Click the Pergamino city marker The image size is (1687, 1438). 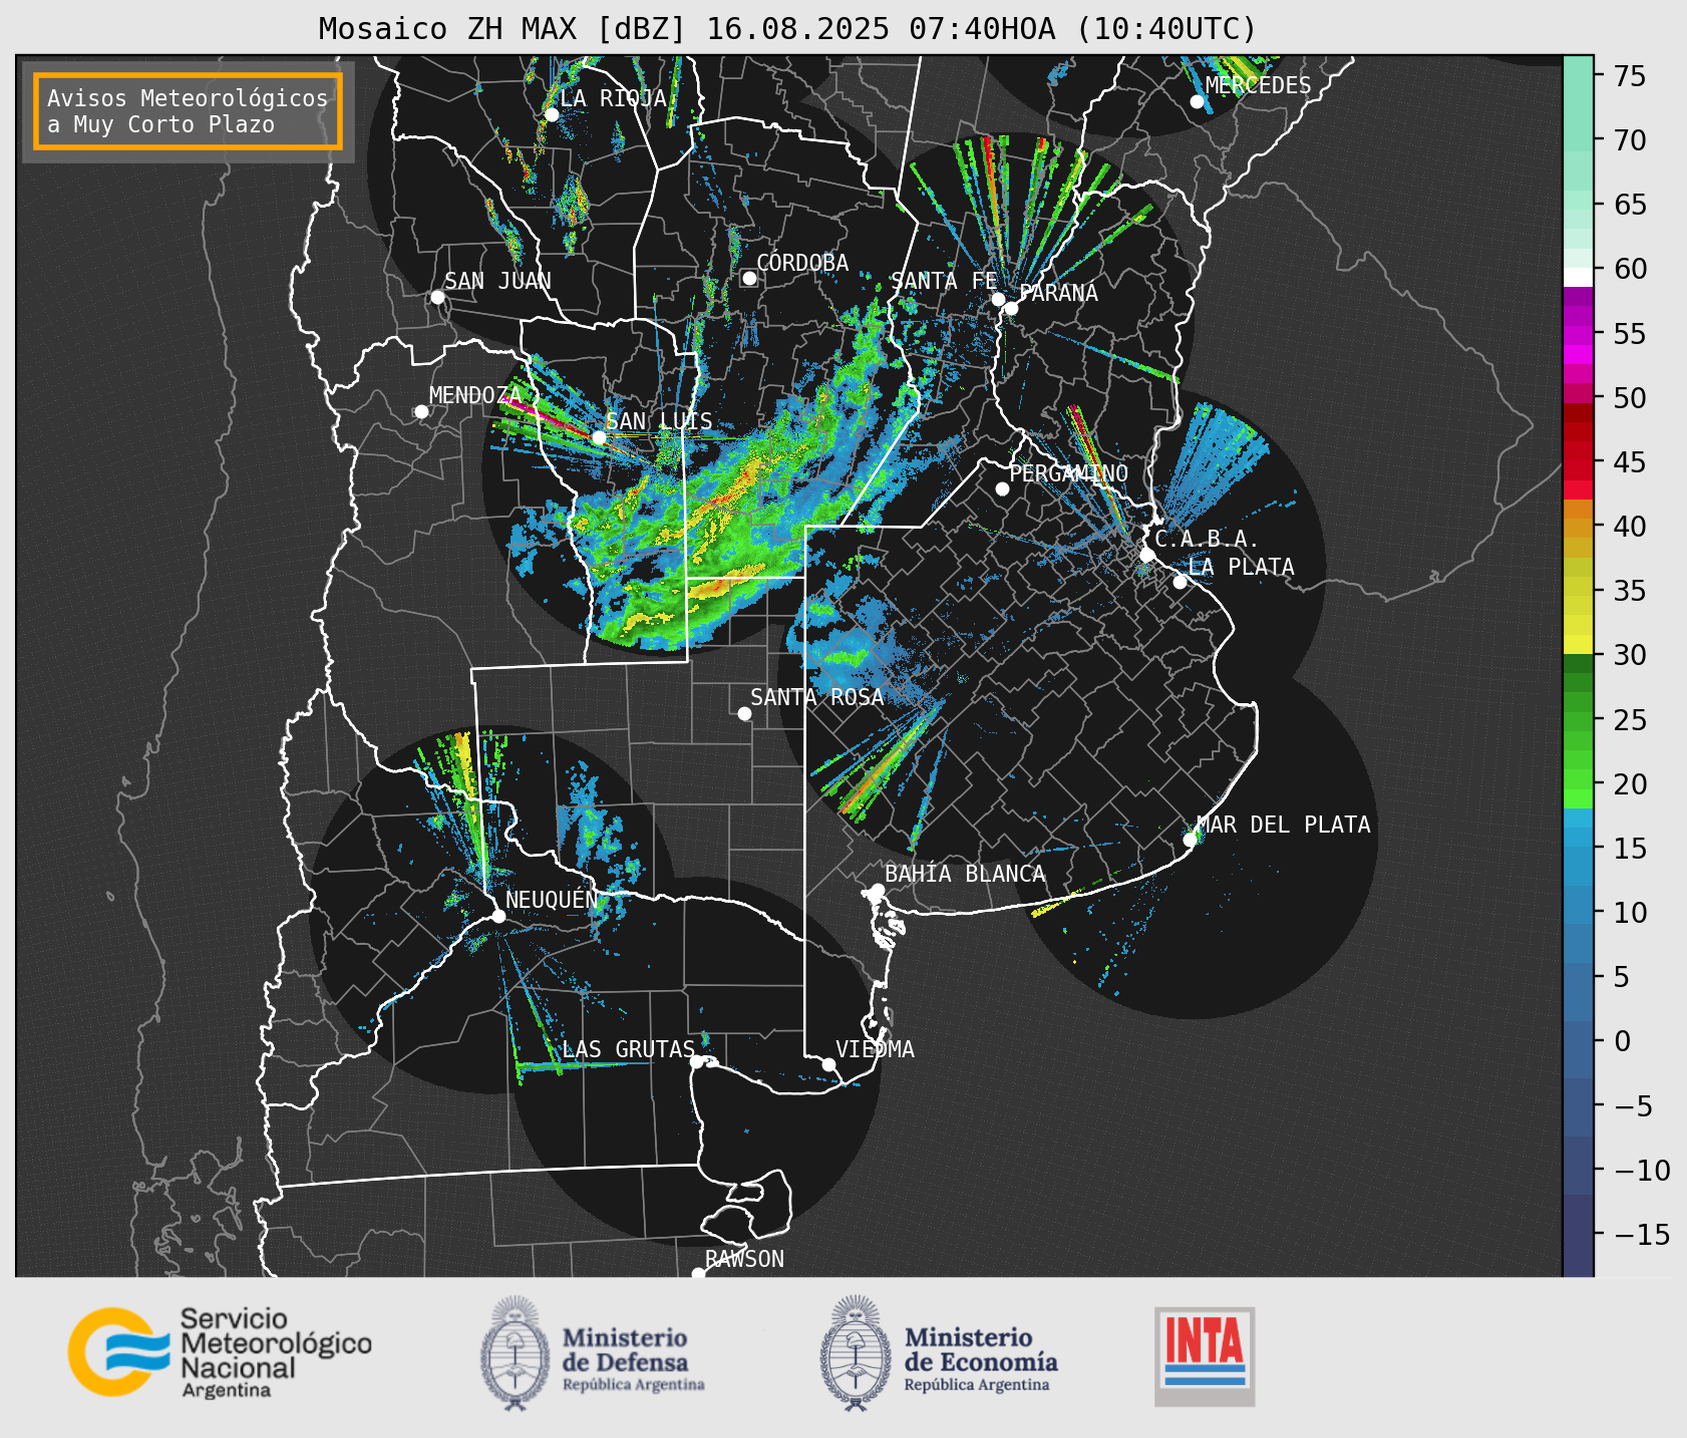click(1002, 489)
